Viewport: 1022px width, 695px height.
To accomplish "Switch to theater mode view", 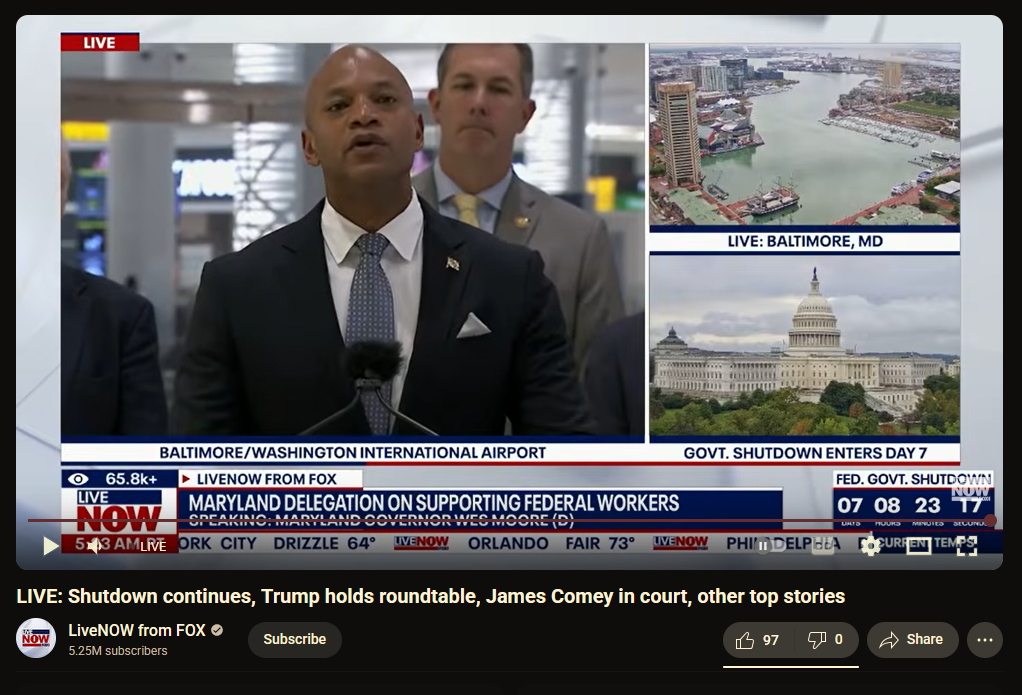I will click(918, 546).
